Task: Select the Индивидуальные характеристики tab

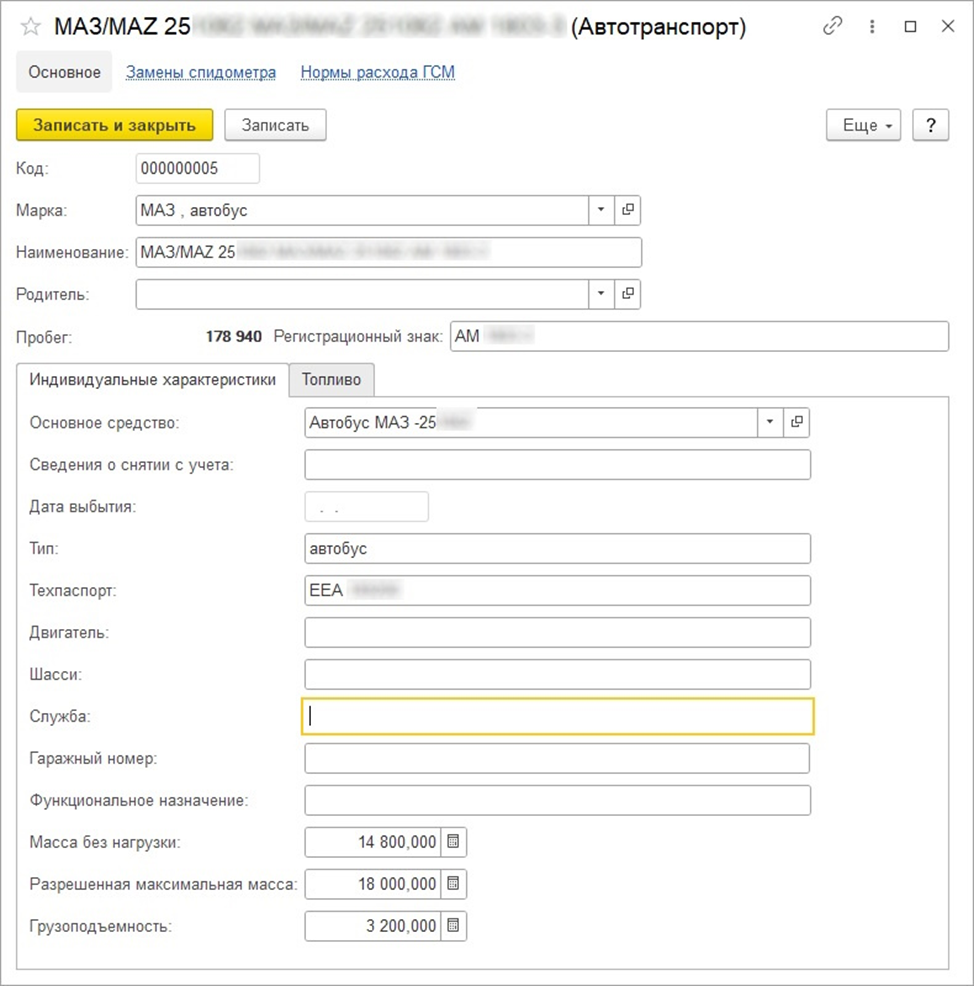Action: (153, 379)
